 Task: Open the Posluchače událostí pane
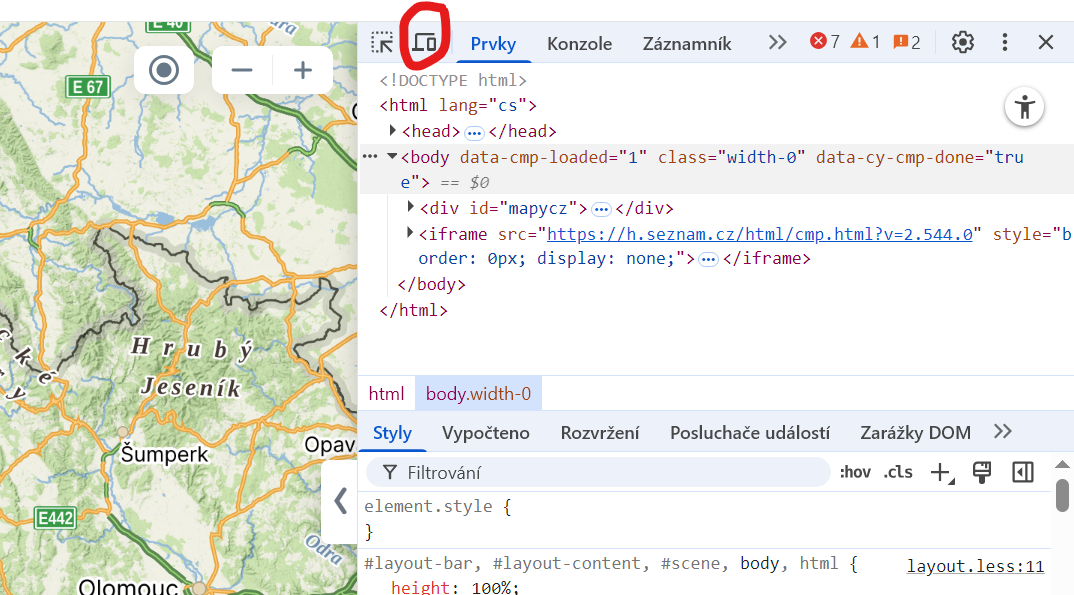(750, 433)
